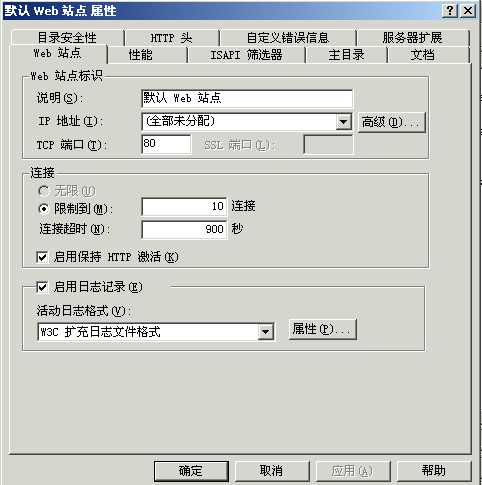Switch to the 目录安全性 tab
The height and width of the screenshot is (485, 482).
point(67,38)
